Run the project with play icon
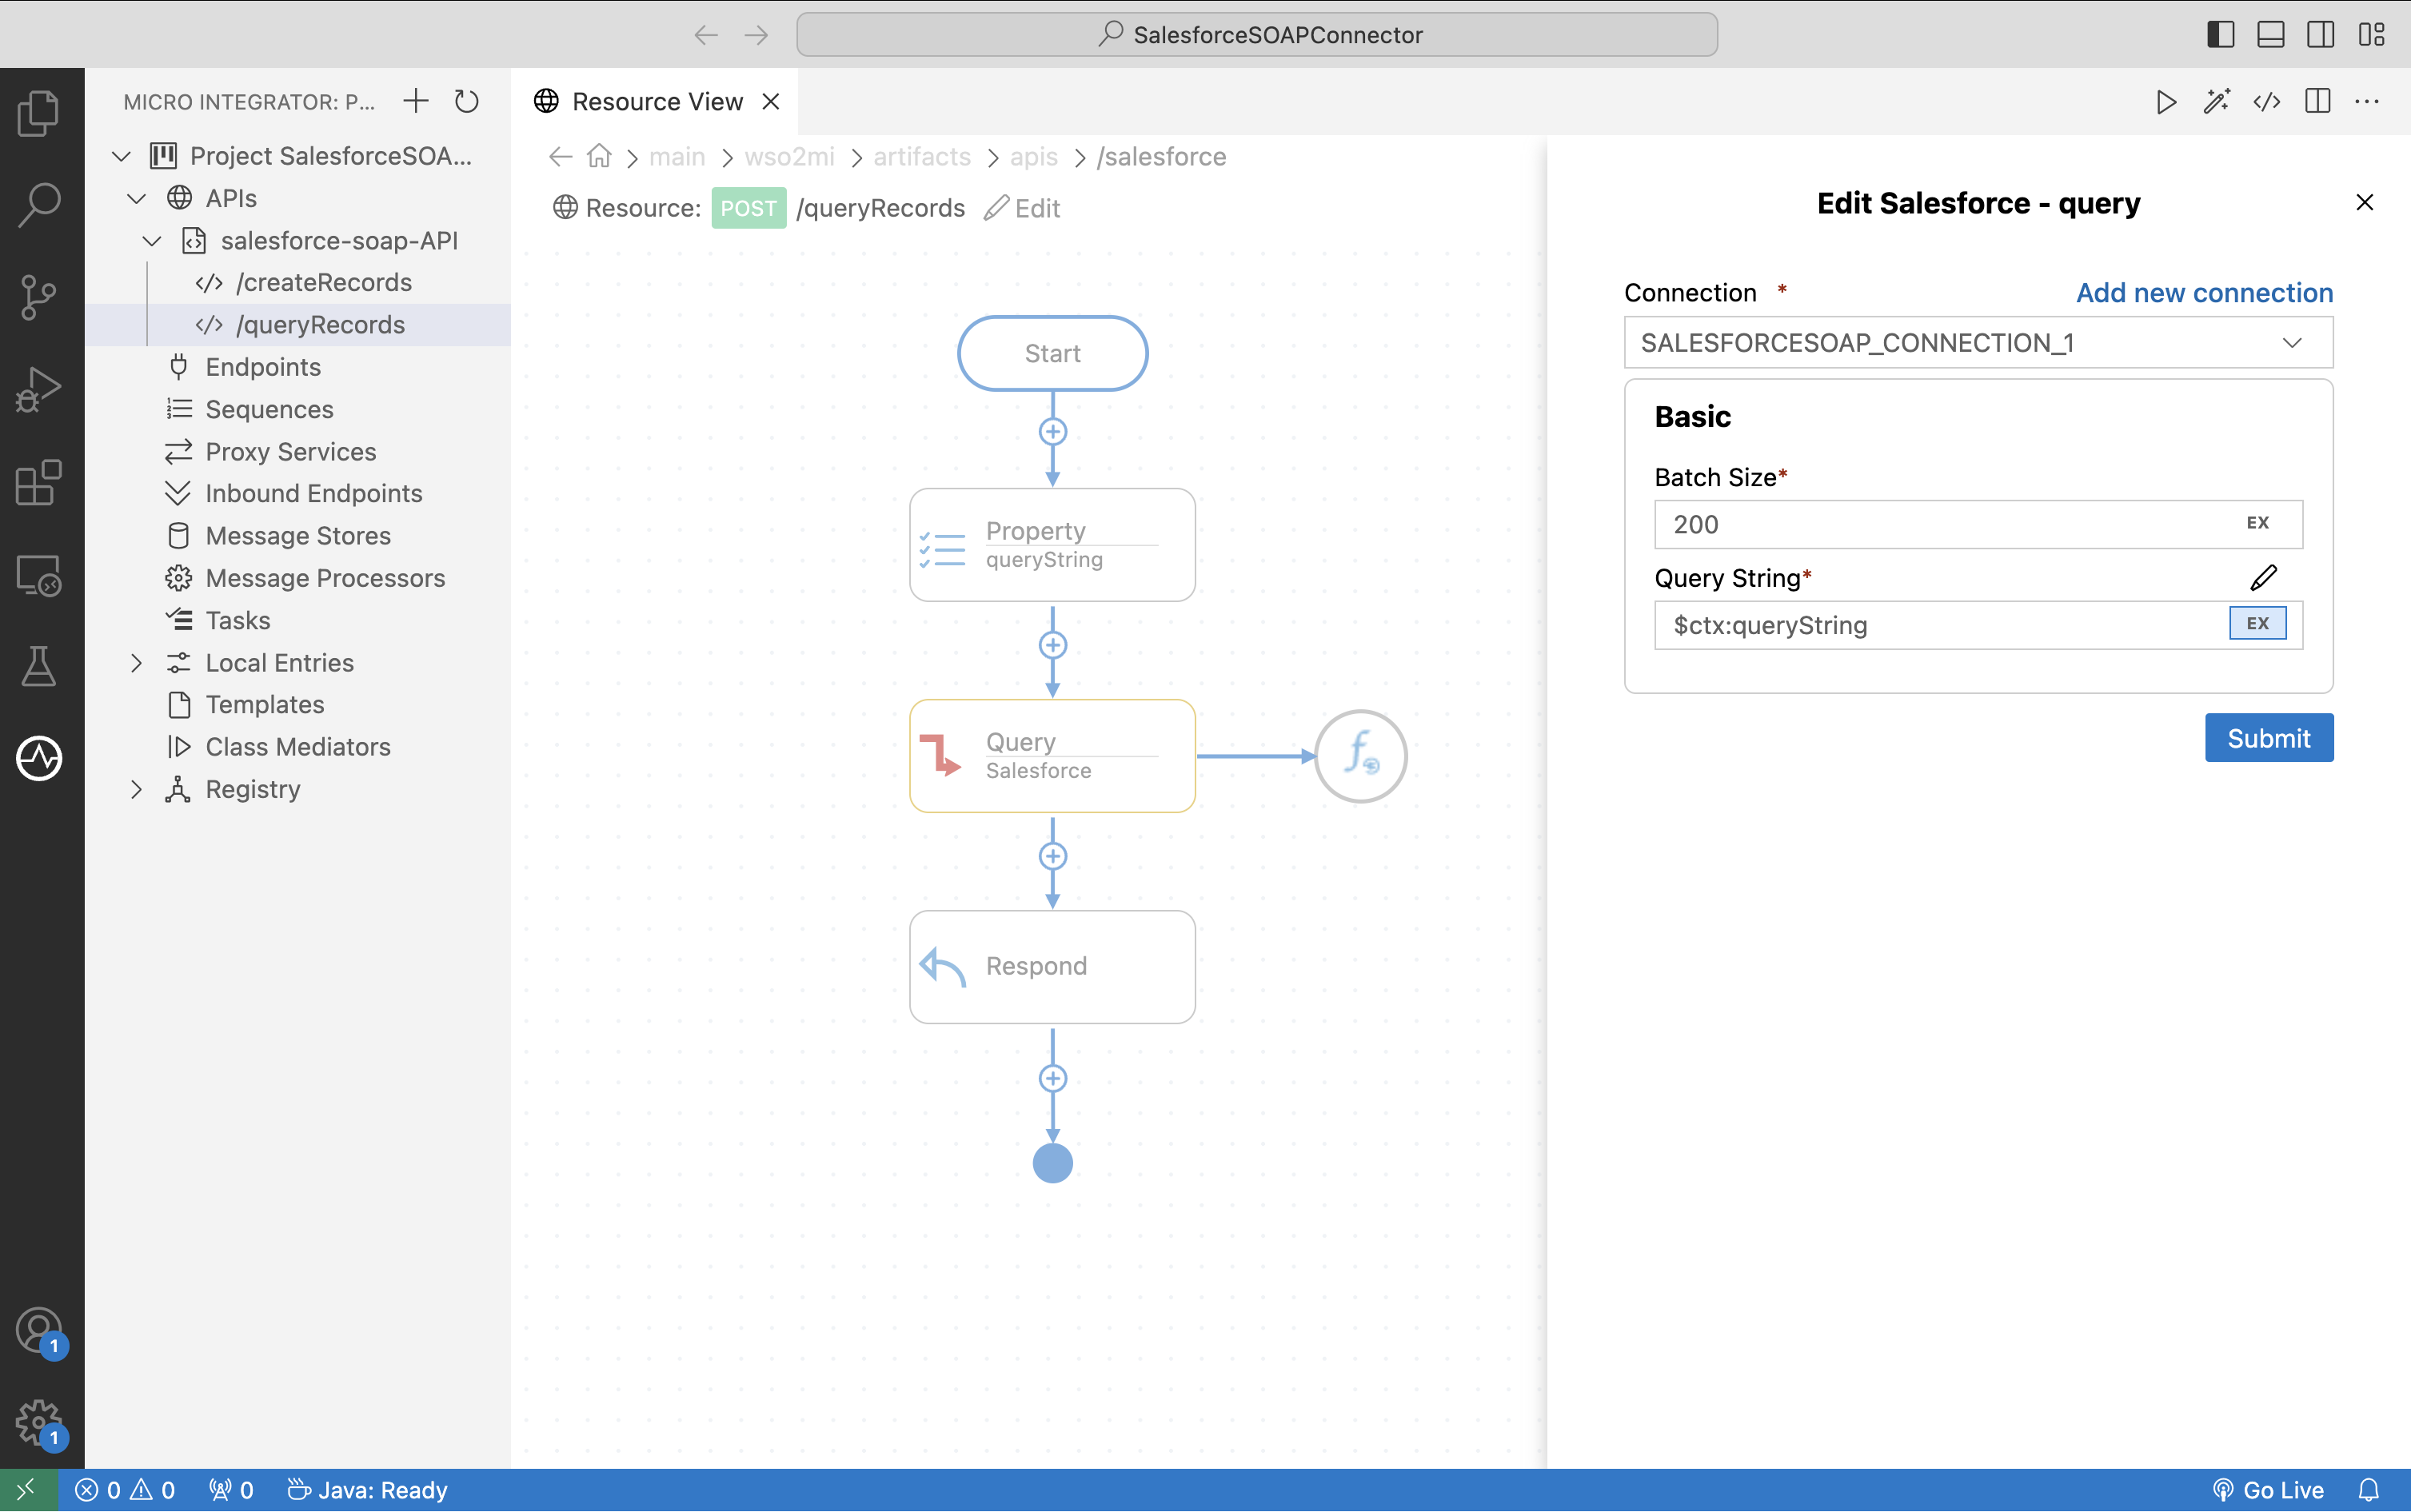This screenshot has height=1512, width=2411. coord(2165,102)
